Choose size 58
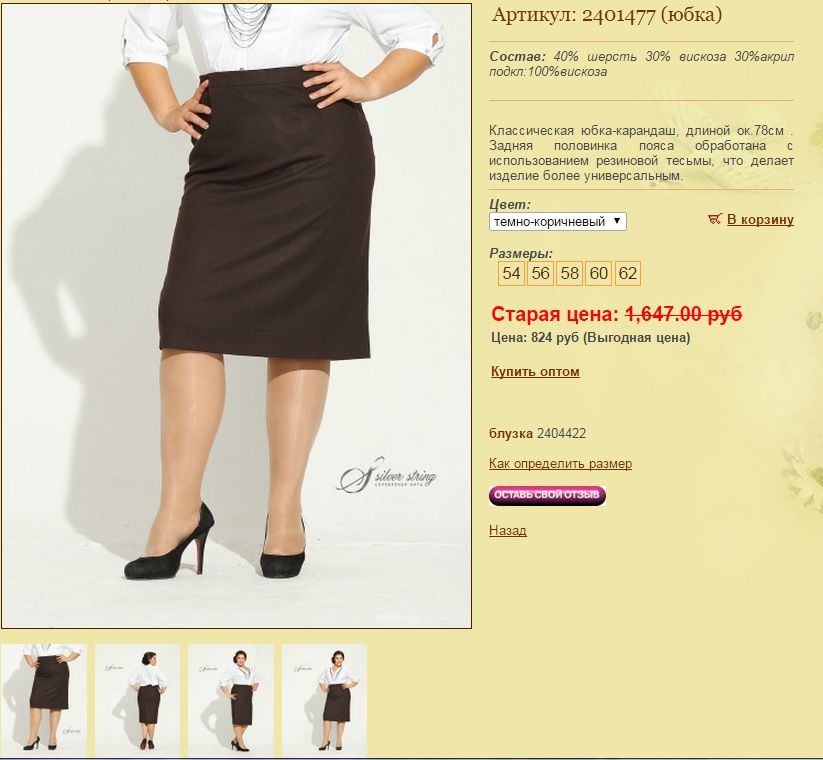 click(x=569, y=273)
